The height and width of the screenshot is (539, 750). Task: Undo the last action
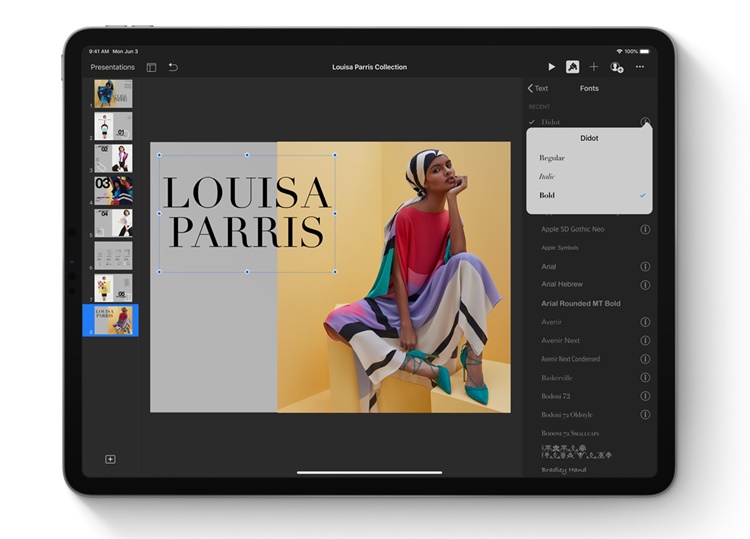[x=173, y=67]
